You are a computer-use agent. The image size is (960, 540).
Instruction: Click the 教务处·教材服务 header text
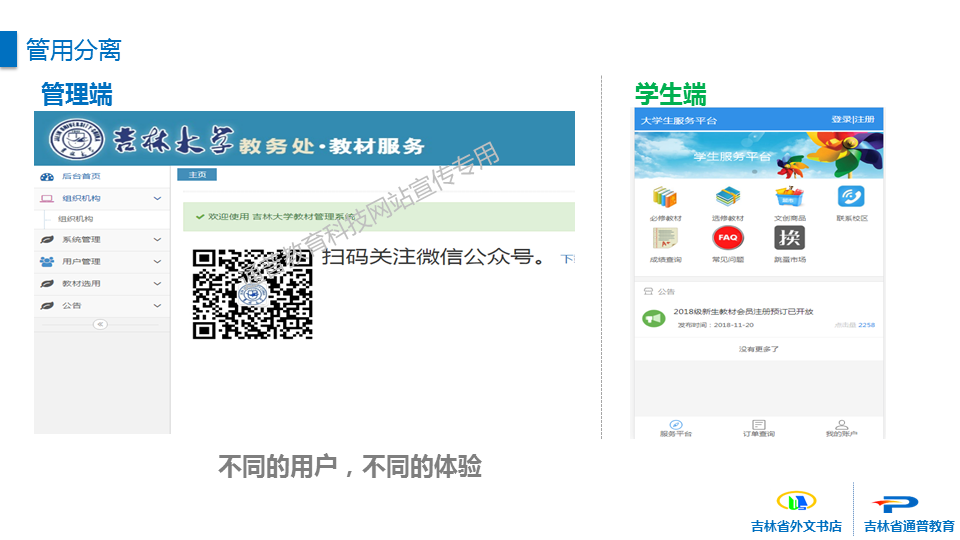[x=331, y=146]
